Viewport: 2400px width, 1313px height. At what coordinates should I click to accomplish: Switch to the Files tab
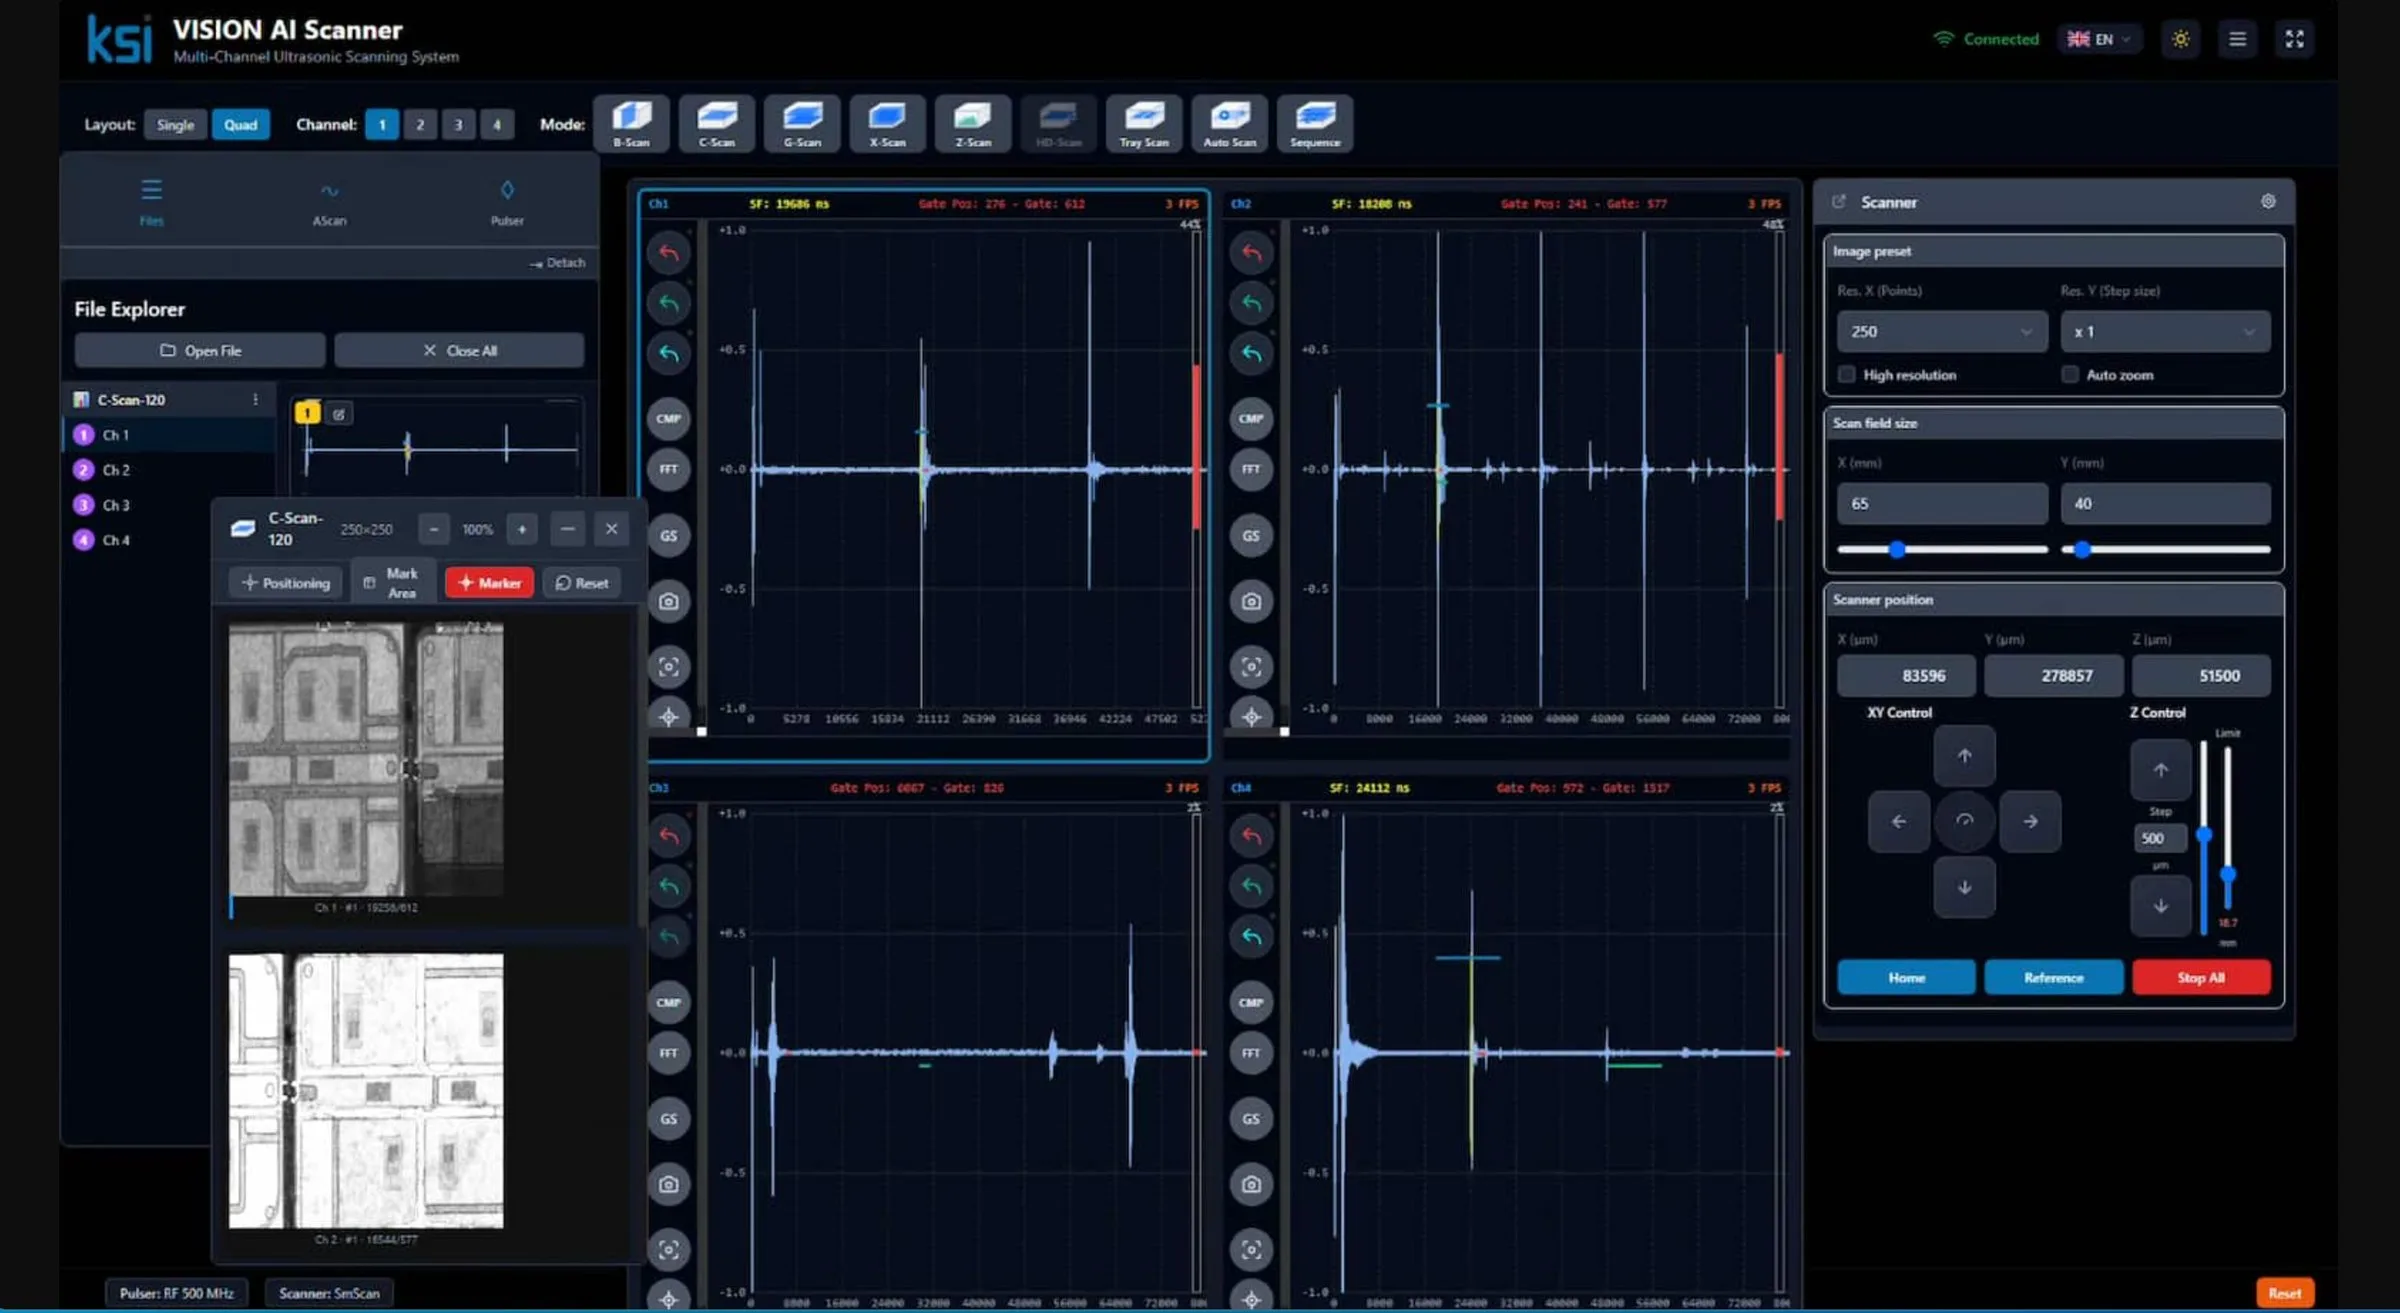151,201
